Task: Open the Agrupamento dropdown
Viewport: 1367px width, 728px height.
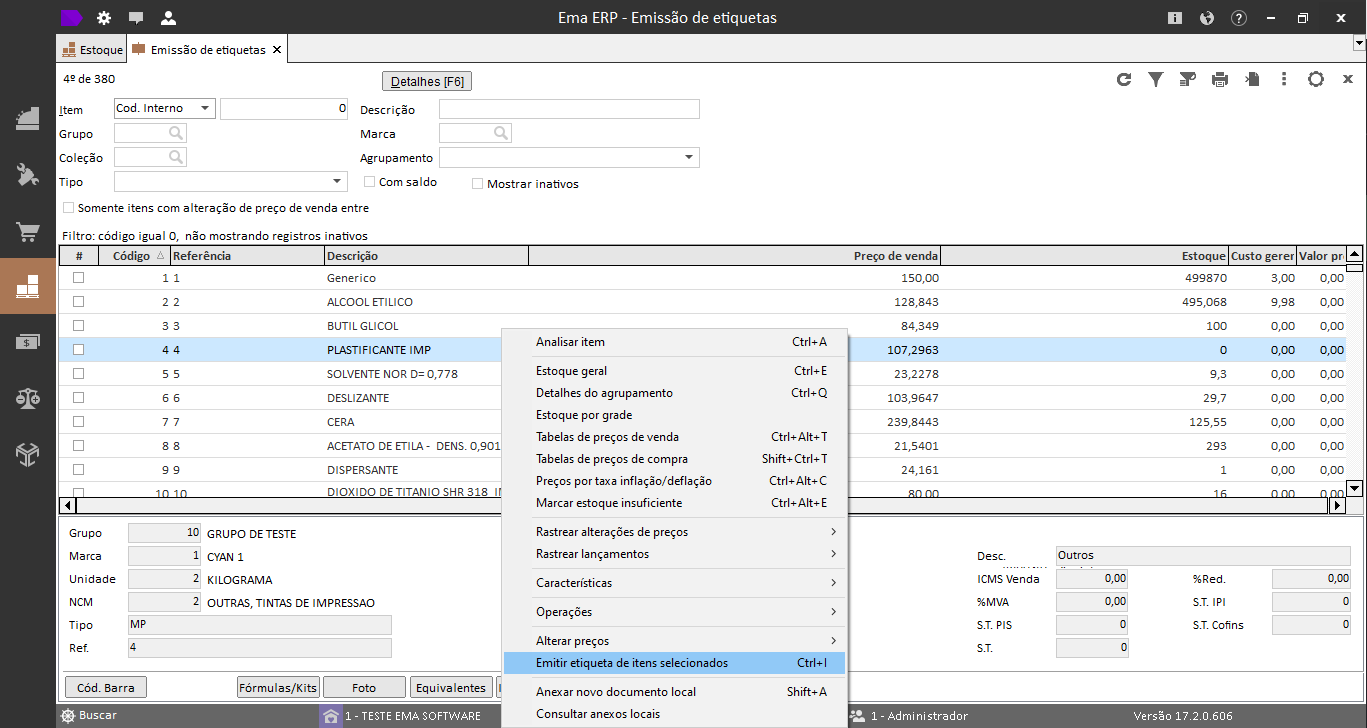Action: coord(689,157)
